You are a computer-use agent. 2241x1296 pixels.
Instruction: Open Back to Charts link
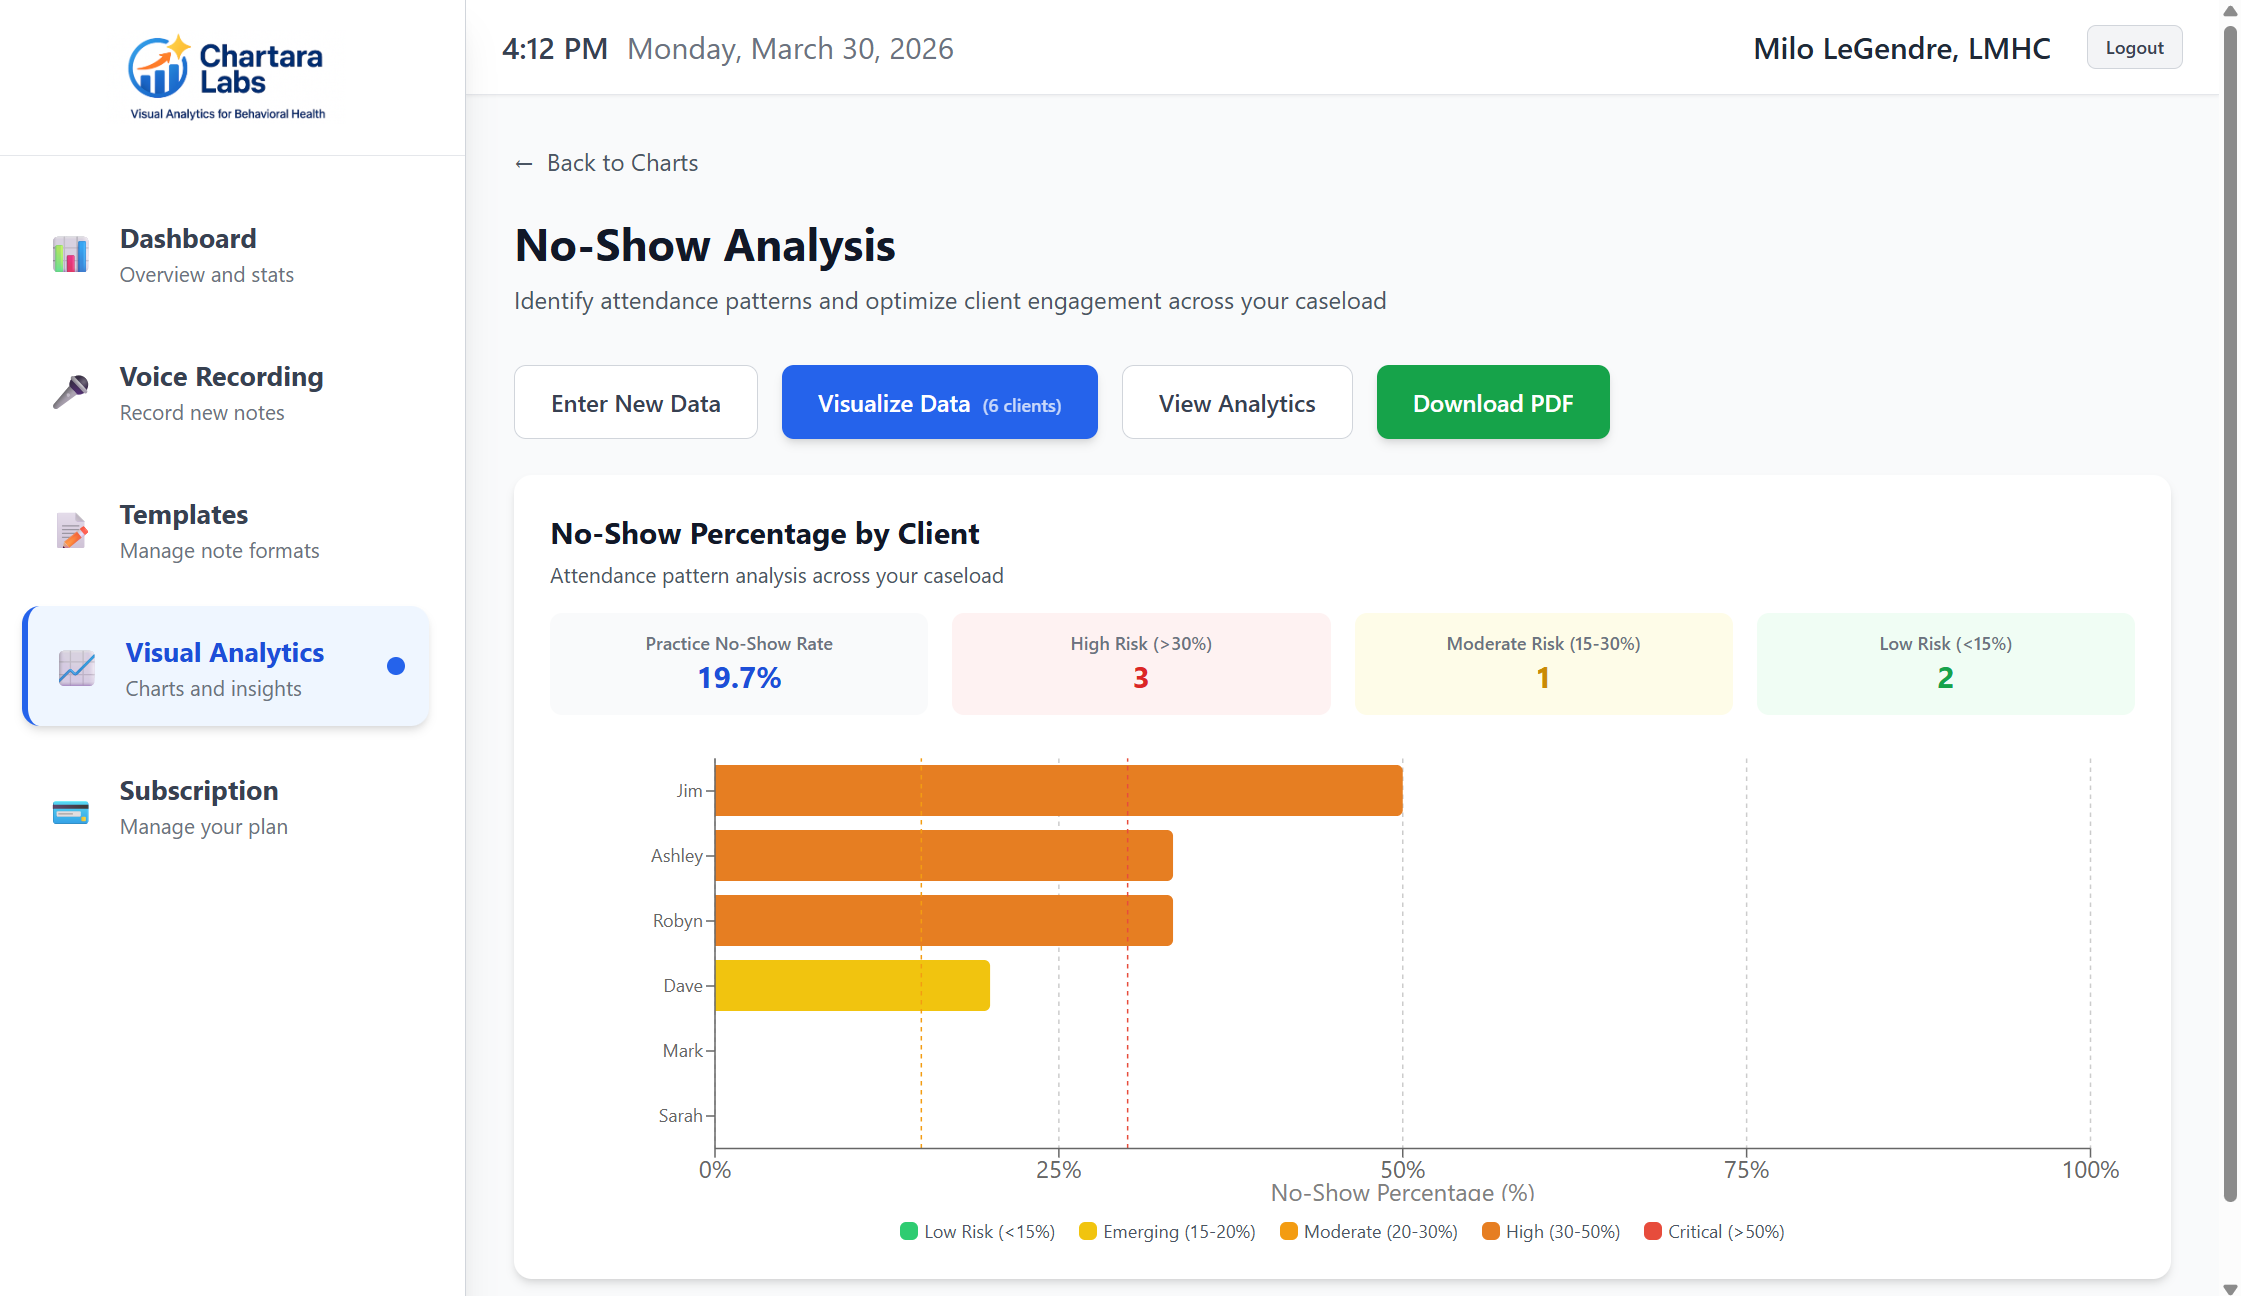tap(621, 162)
